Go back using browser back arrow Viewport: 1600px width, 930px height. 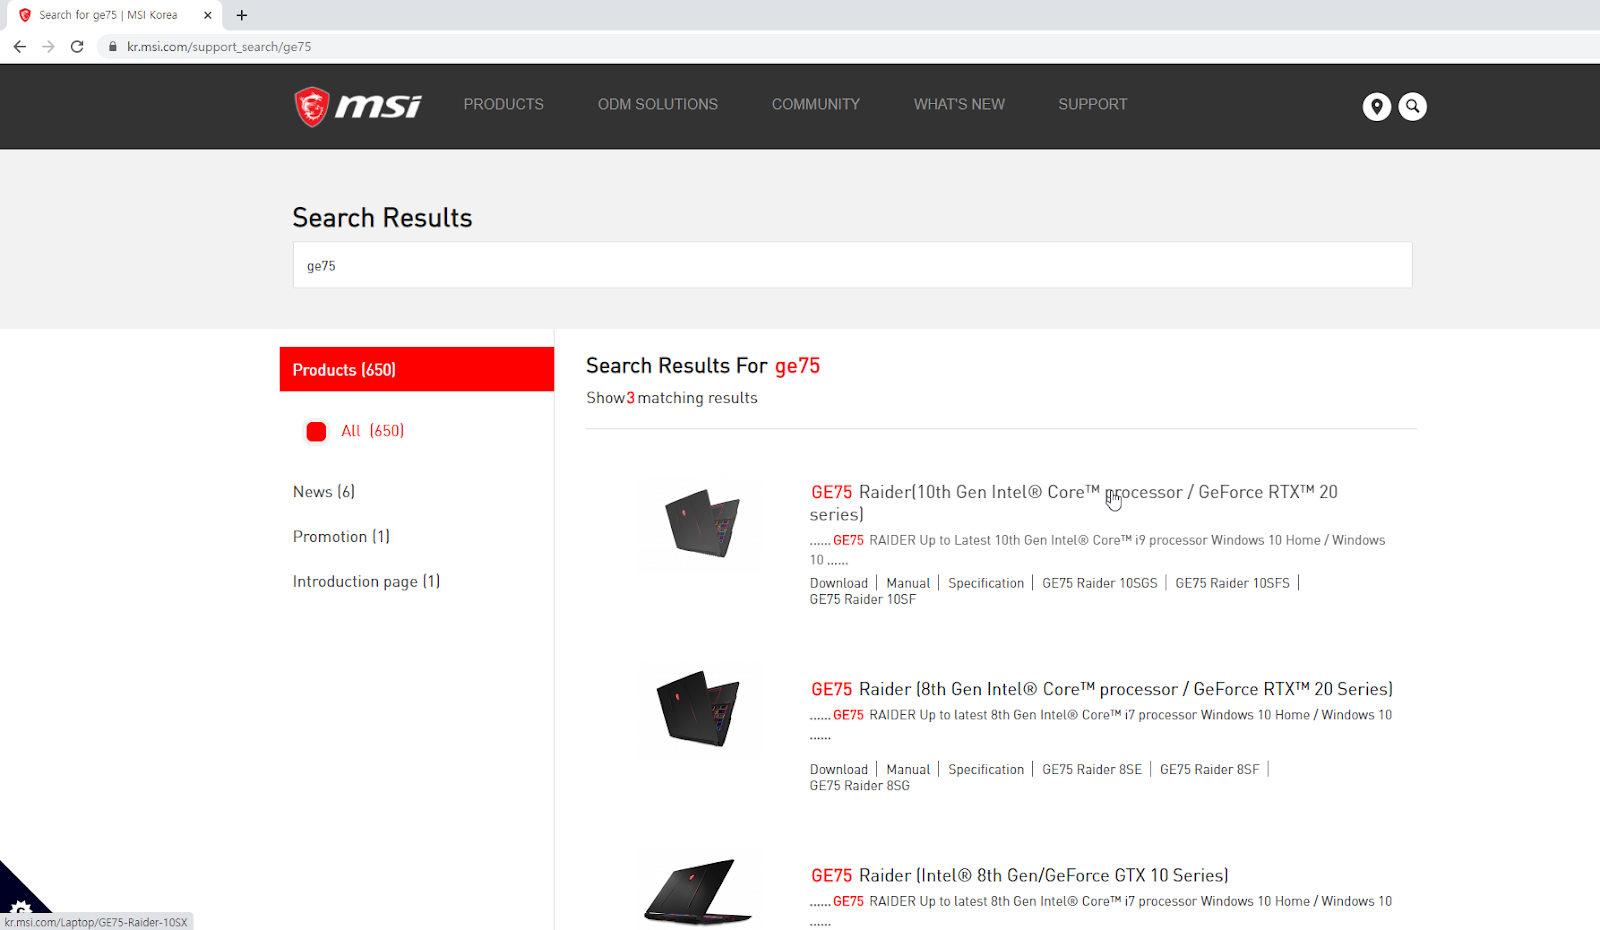coord(20,47)
